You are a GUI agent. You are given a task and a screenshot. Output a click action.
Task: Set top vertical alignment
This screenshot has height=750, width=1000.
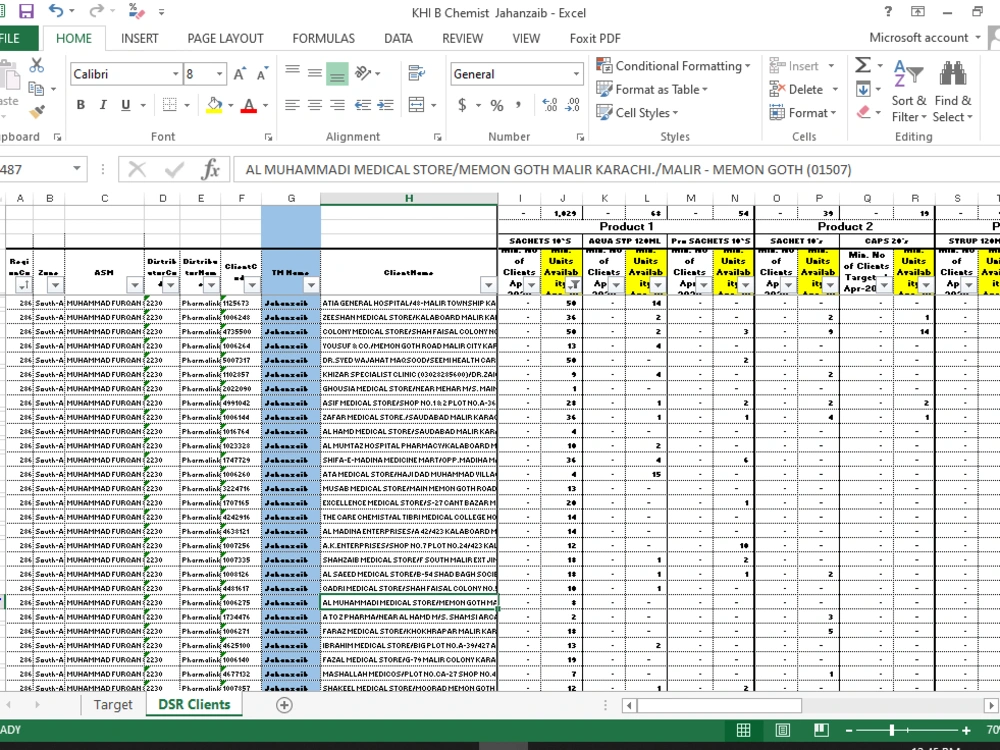293,73
